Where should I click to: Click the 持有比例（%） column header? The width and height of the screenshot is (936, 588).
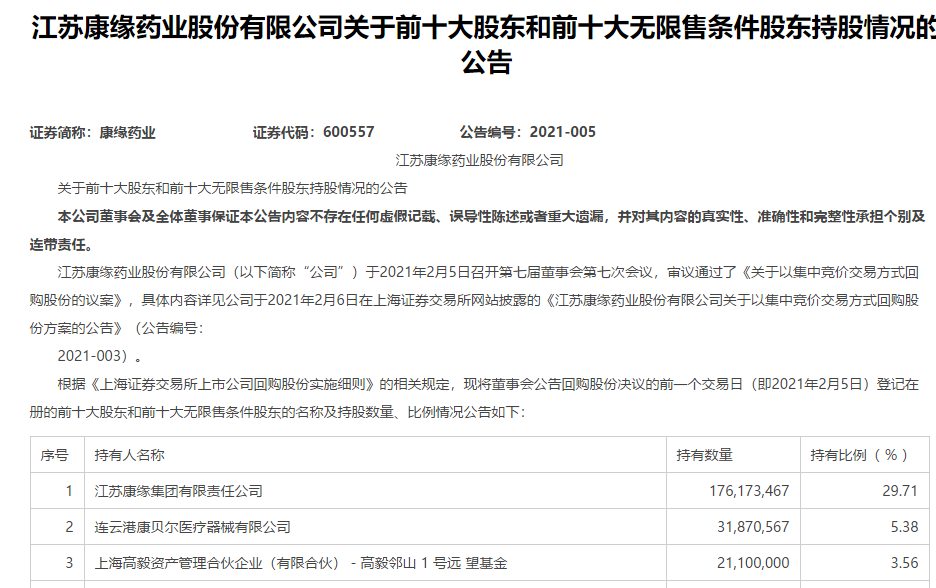[x=865, y=455]
